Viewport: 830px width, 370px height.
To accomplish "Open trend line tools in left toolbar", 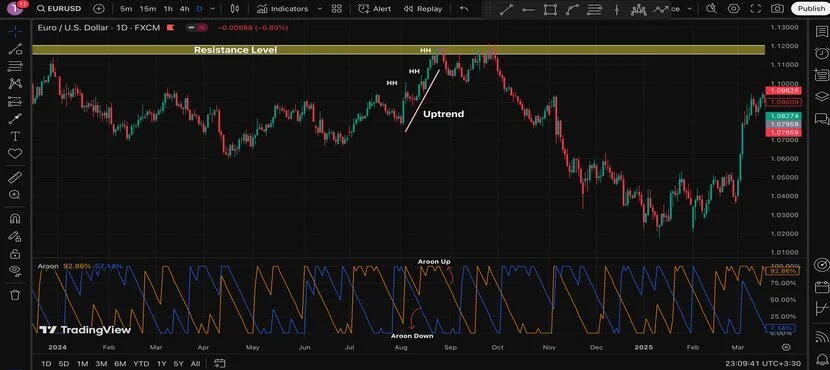I will pos(15,49).
